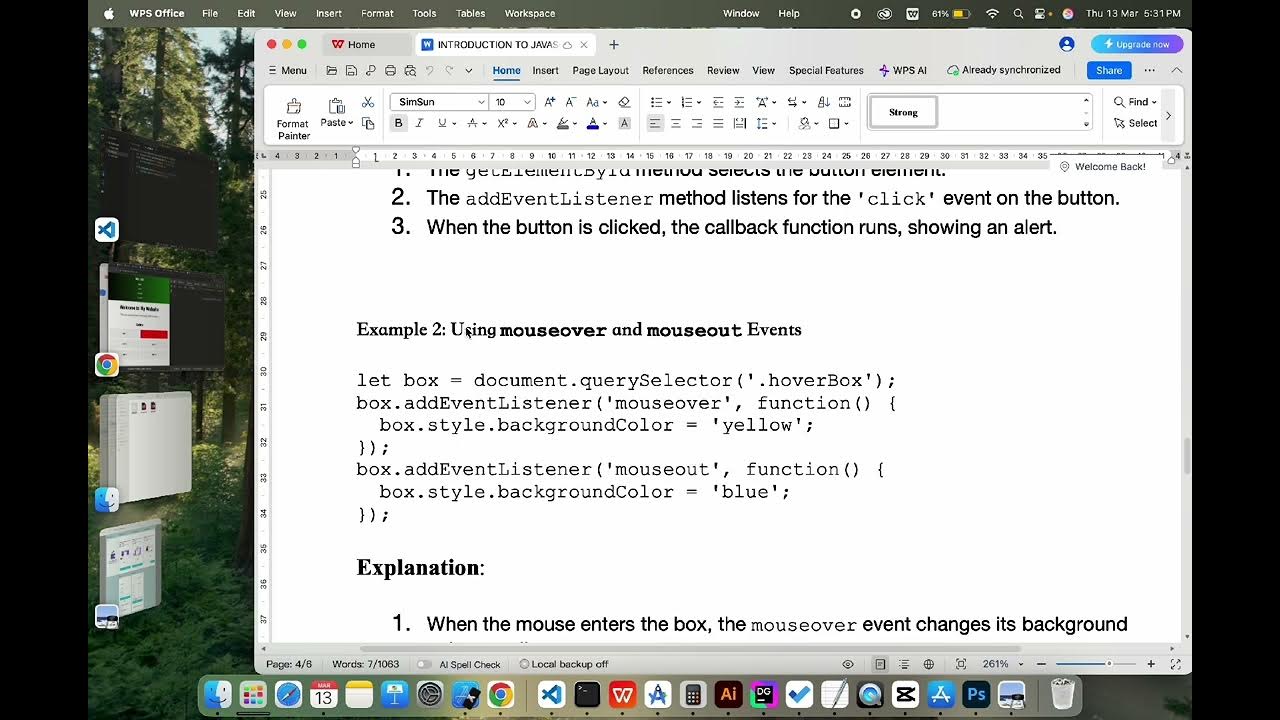The height and width of the screenshot is (720, 1280).
Task: Toggle Strikethrough formatting
Action: (x=470, y=123)
